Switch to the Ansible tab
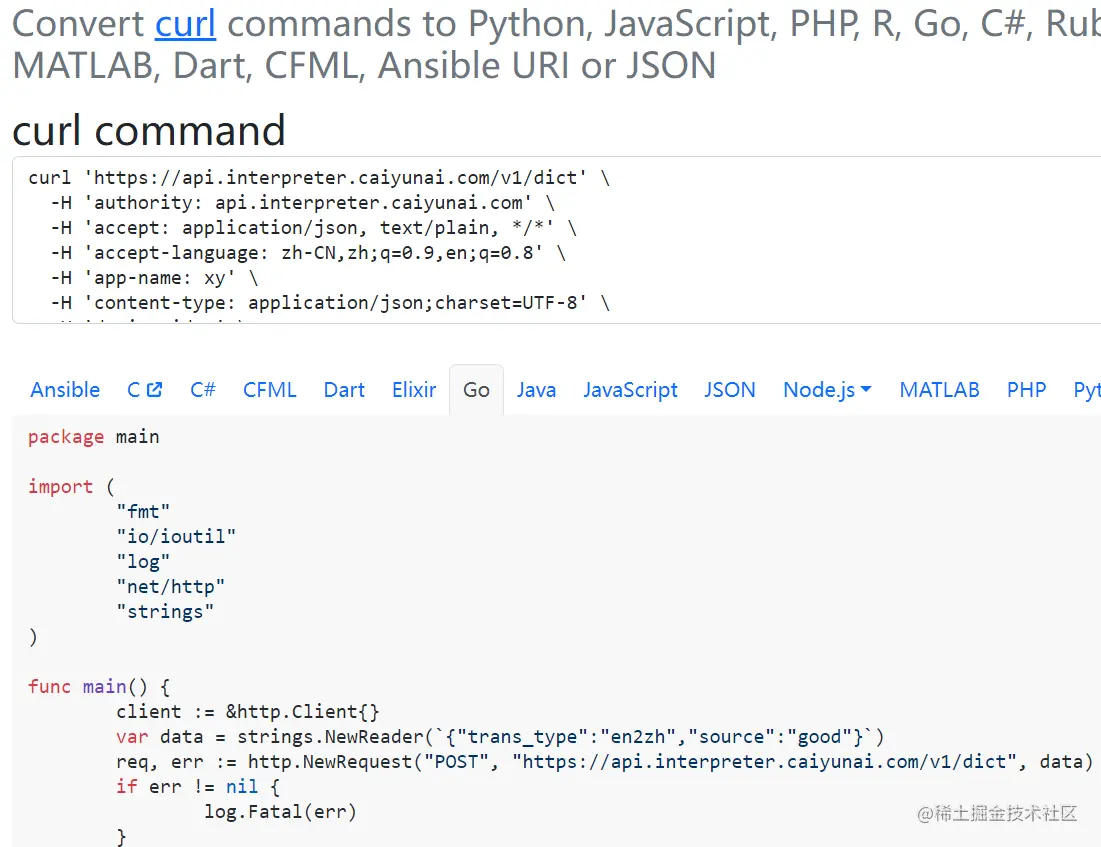1101x847 pixels. [x=65, y=390]
